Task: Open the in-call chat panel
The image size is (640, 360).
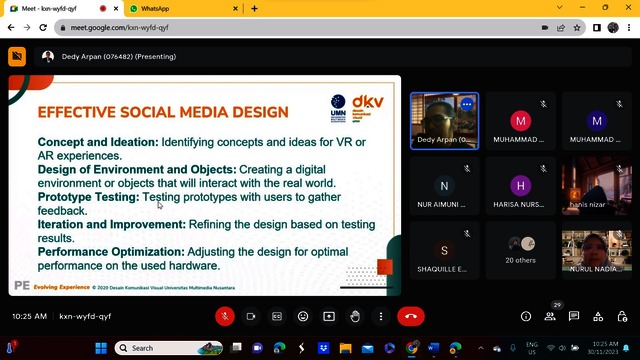Action: pos(574,316)
